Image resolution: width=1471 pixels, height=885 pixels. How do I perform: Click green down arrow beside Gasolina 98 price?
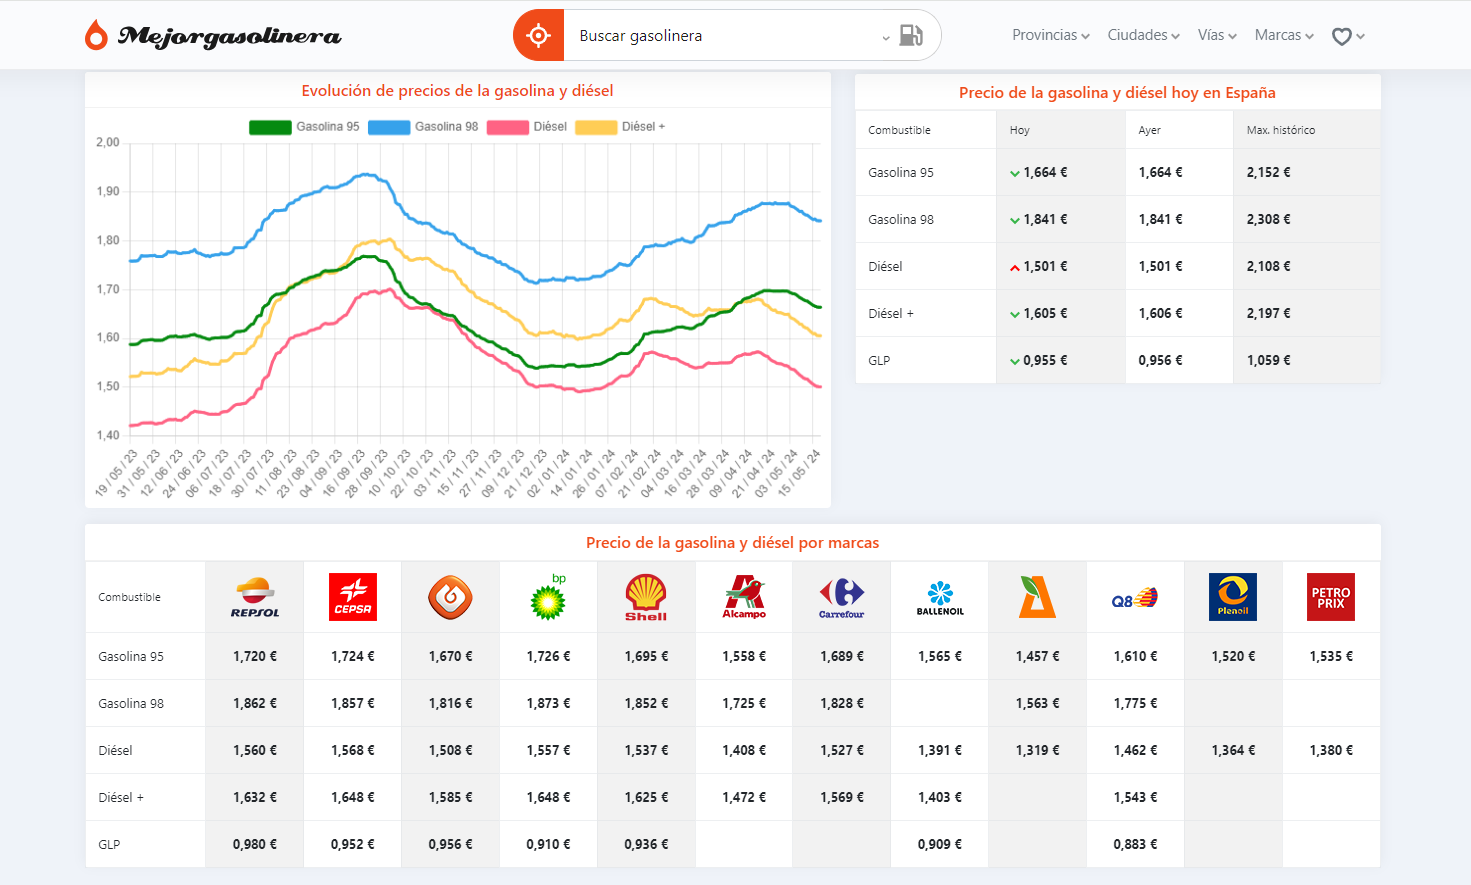click(1015, 220)
